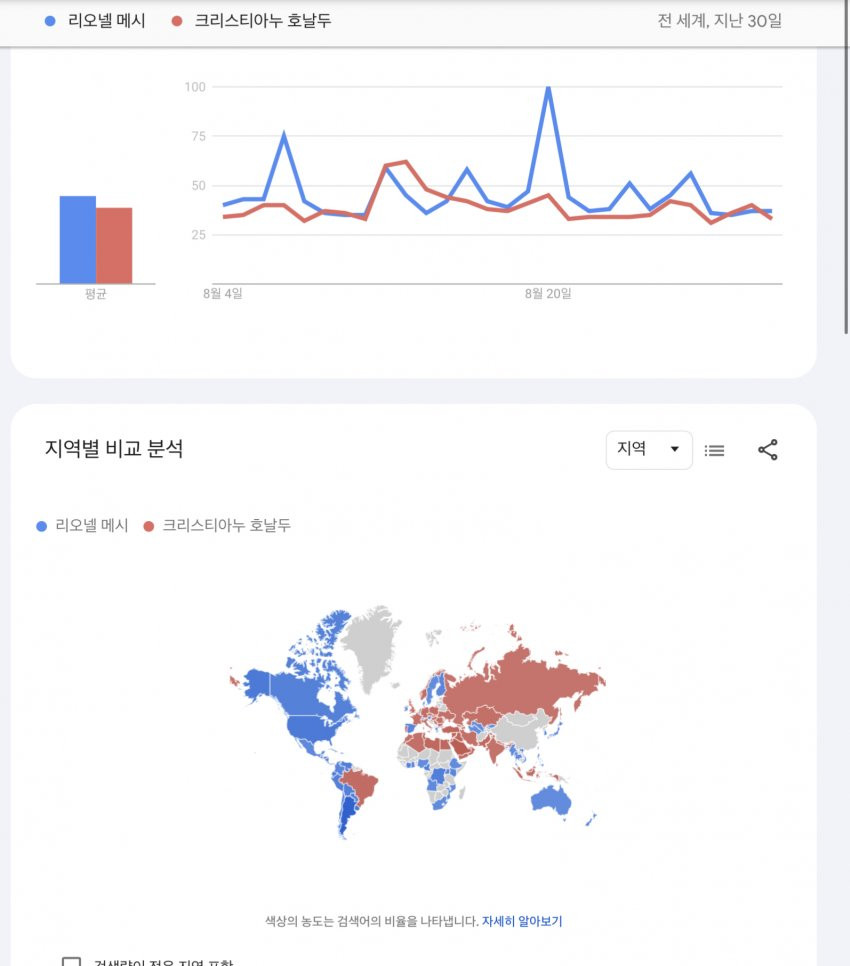Toggle 검색량이 적은 지역 포함 checkbox
Screen dimensions: 850x966
pyautogui.click(x=71, y=962)
